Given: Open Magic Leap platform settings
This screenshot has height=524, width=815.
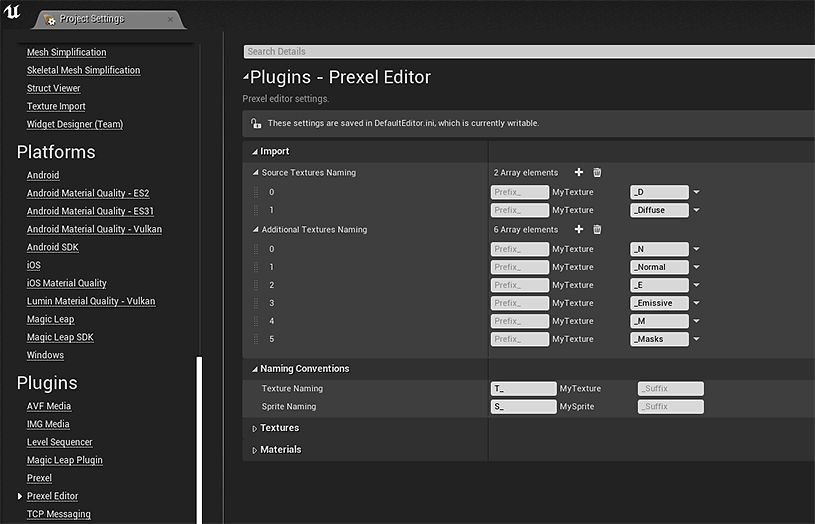Looking at the screenshot, I should [x=50, y=319].
